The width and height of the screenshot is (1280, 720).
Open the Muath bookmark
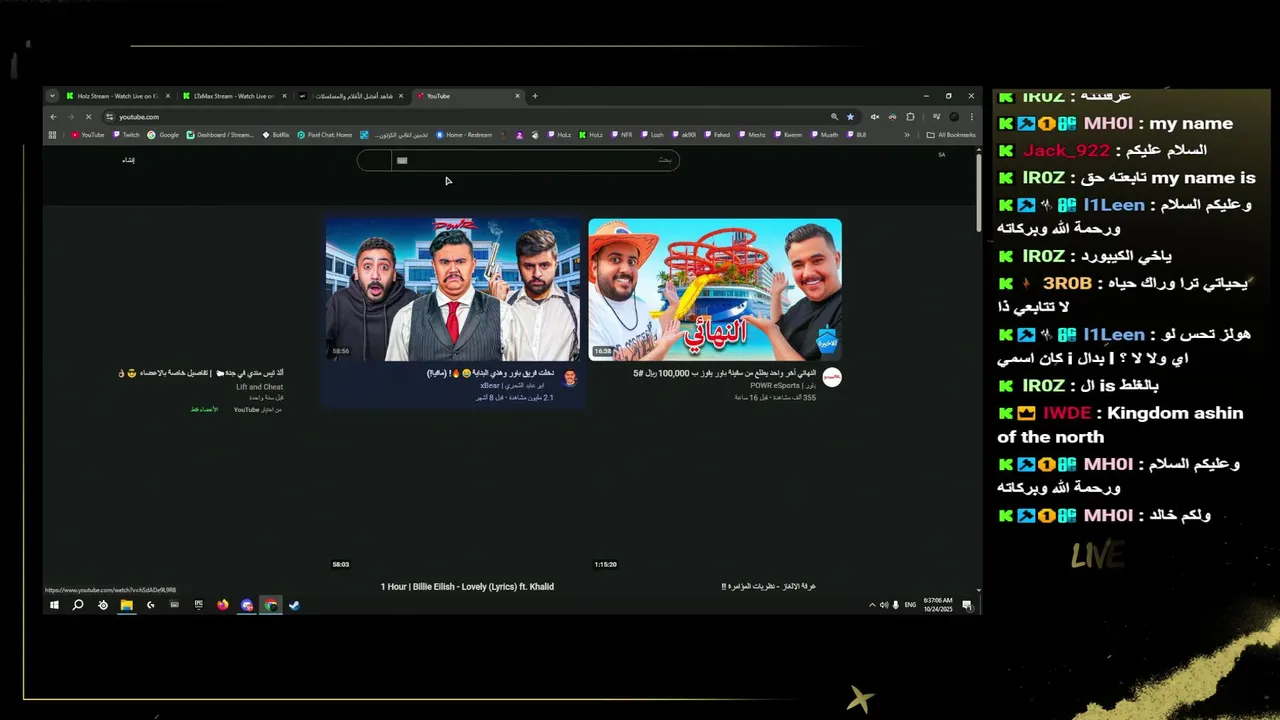(x=824, y=135)
